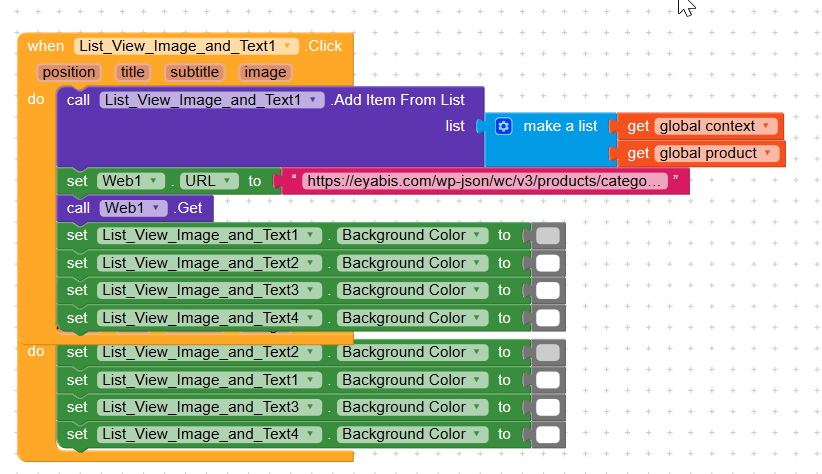Click the gear icon on make a list block
This screenshot has width=822, height=474.
pyautogui.click(x=504, y=126)
